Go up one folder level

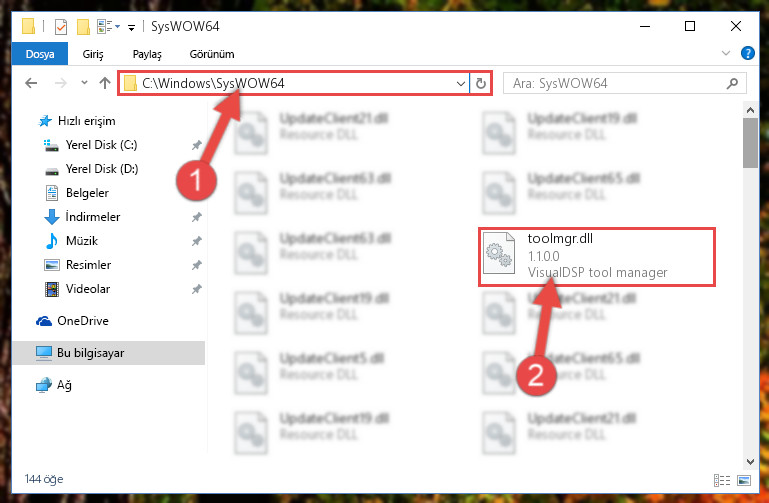pyautogui.click(x=104, y=83)
